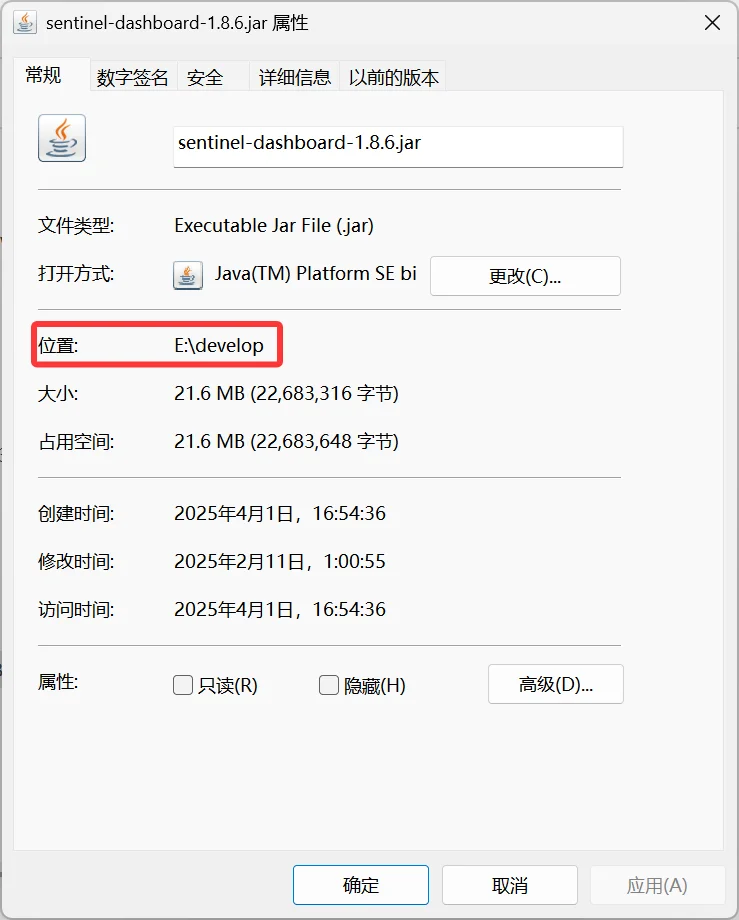This screenshot has height=920, width=739.
Task: Click the file name field sentinel-dashboard-1.8.6.jar
Action: click(x=398, y=147)
